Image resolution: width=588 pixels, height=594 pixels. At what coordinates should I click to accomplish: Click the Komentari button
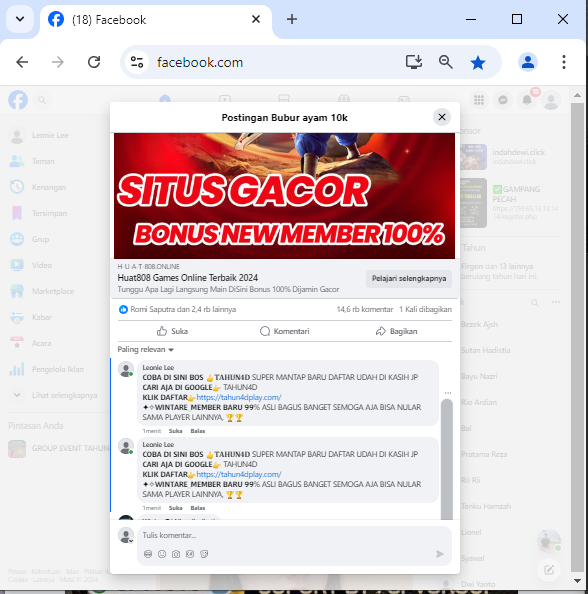point(285,331)
